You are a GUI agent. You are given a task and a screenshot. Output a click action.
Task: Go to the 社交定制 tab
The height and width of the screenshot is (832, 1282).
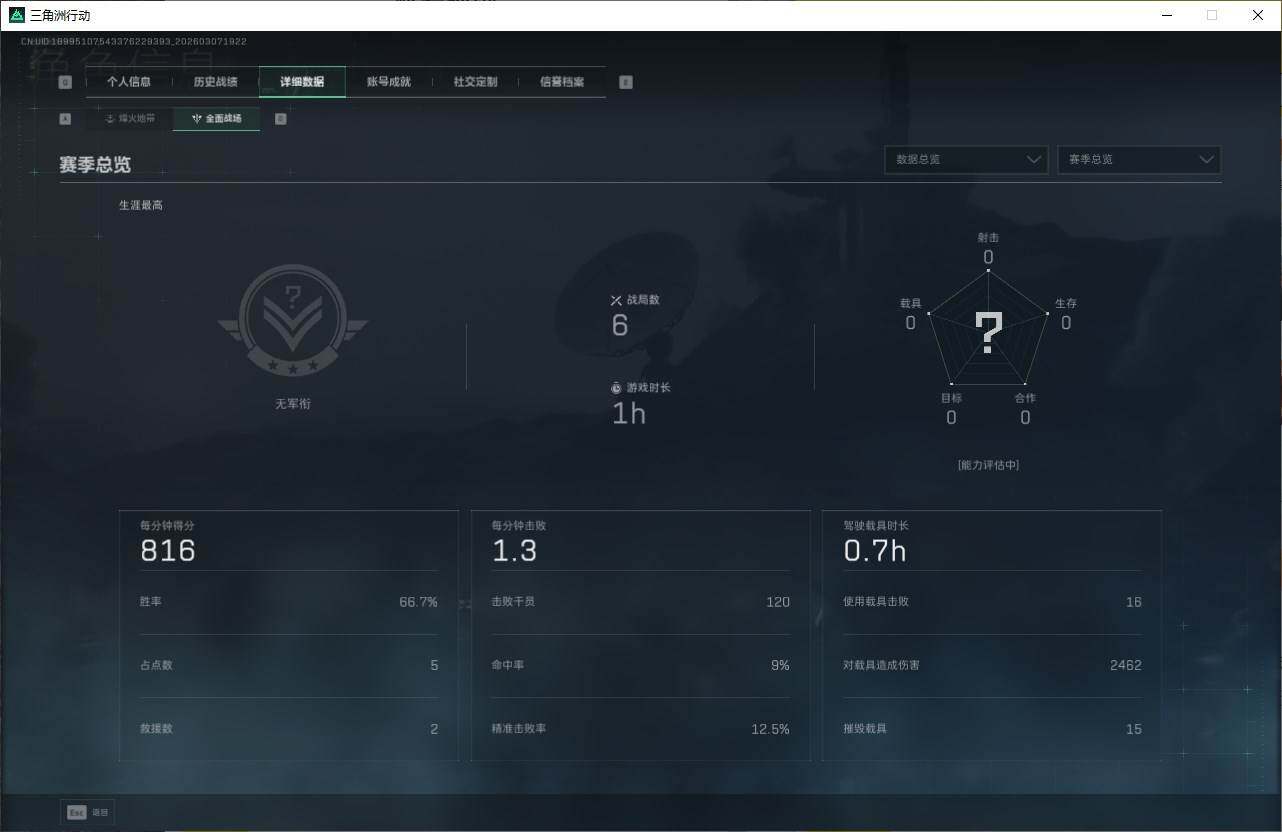pos(475,82)
